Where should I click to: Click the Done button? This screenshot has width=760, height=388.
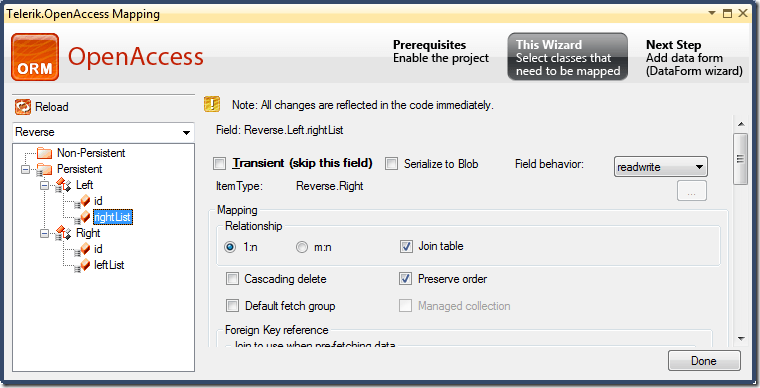[704, 361]
